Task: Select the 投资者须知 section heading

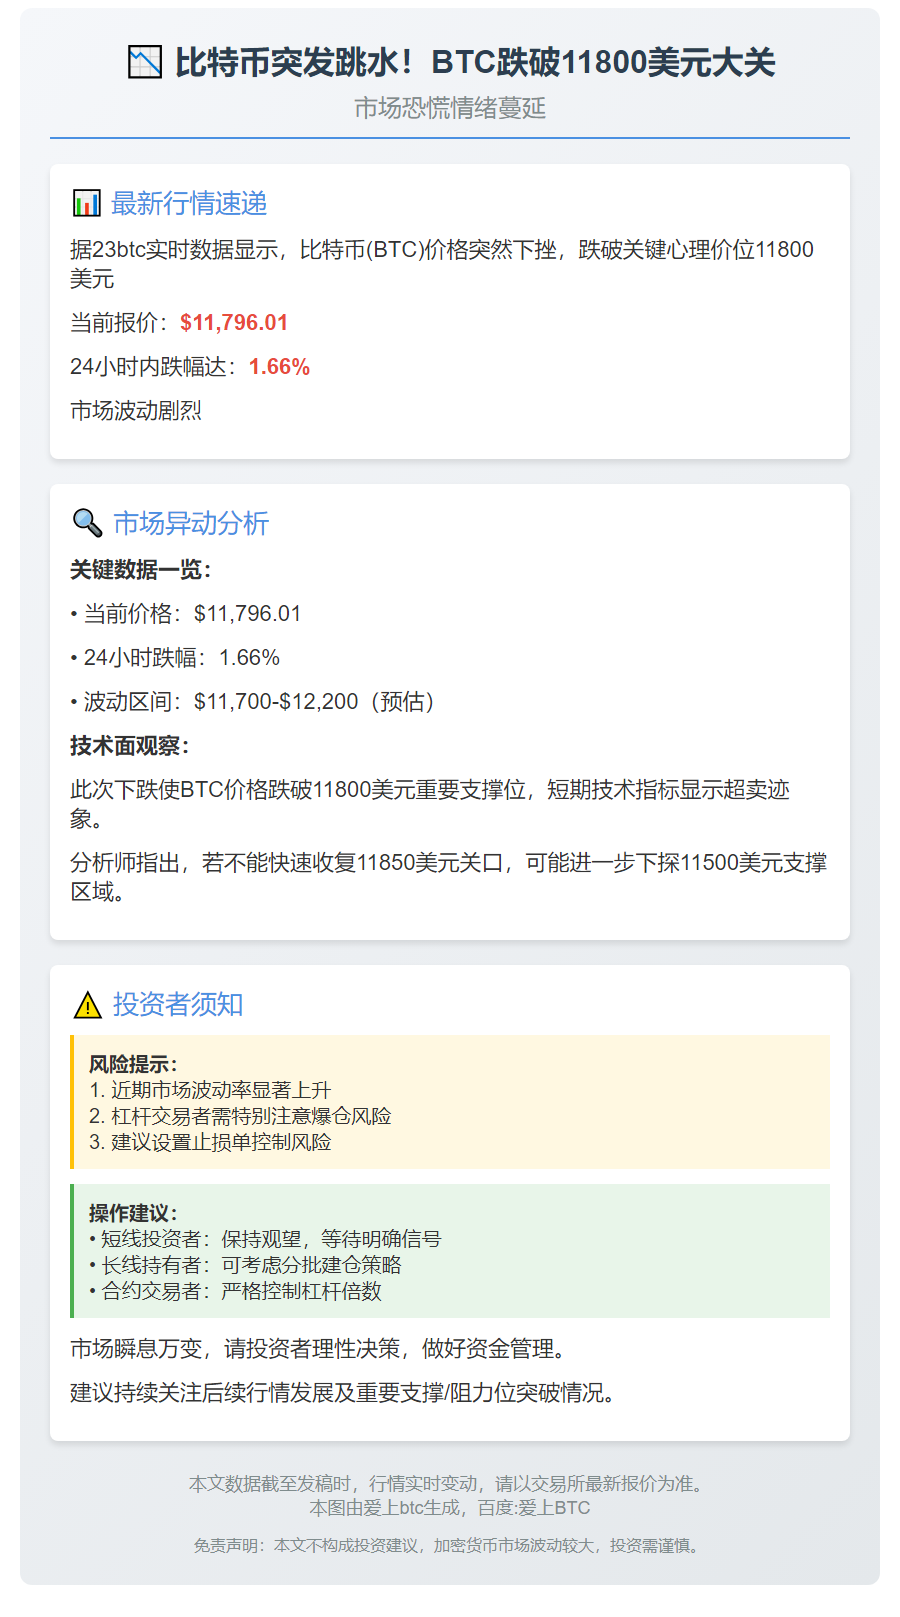Action: pyautogui.click(x=178, y=1005)
